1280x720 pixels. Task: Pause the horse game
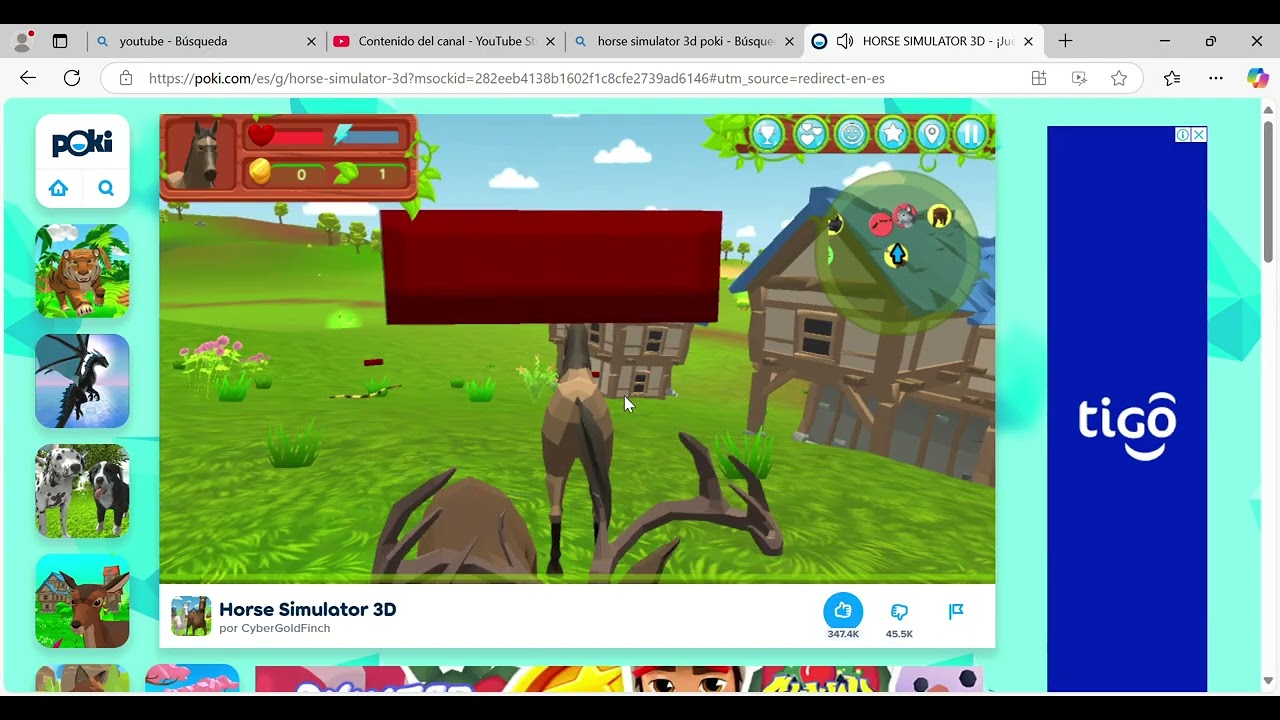pyautogui.click(x=971, y=134)
